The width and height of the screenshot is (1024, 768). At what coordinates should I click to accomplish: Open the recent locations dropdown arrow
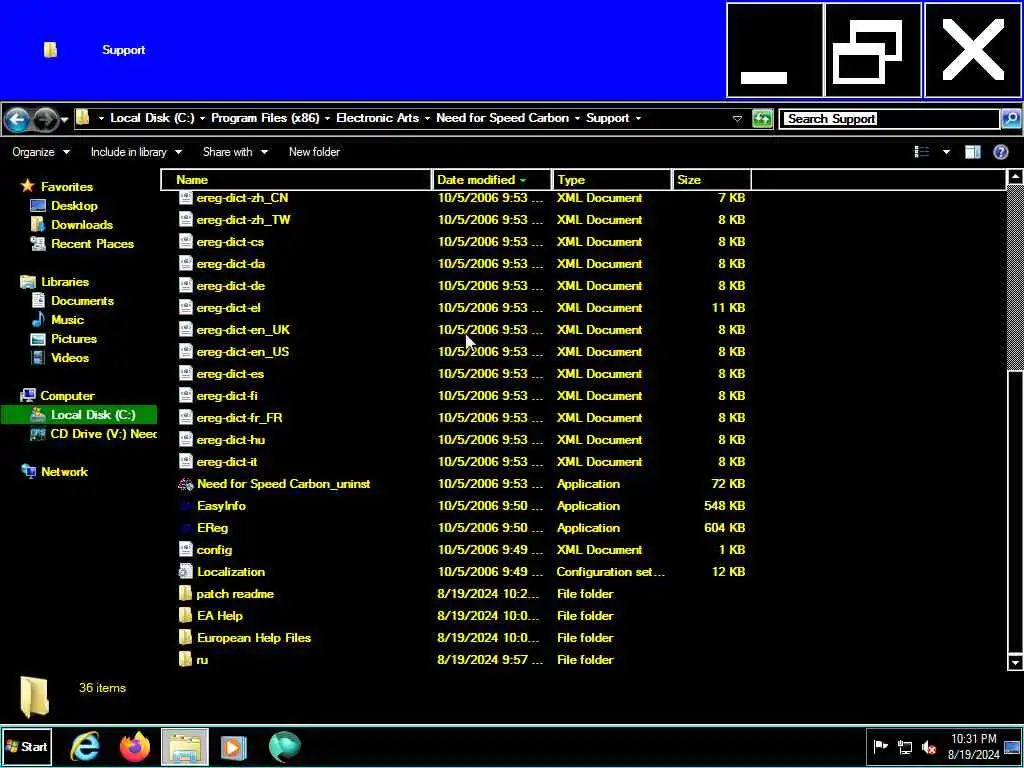64,120
